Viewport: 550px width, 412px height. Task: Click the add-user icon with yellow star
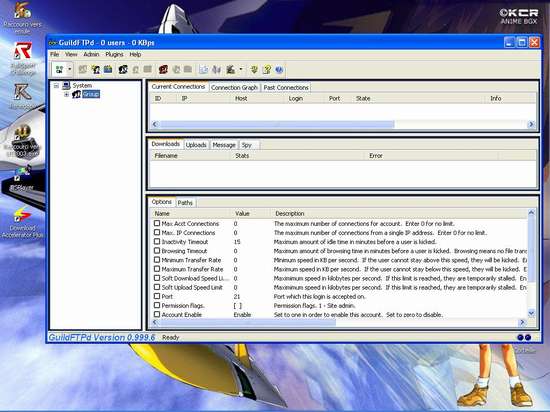point(95,69)
